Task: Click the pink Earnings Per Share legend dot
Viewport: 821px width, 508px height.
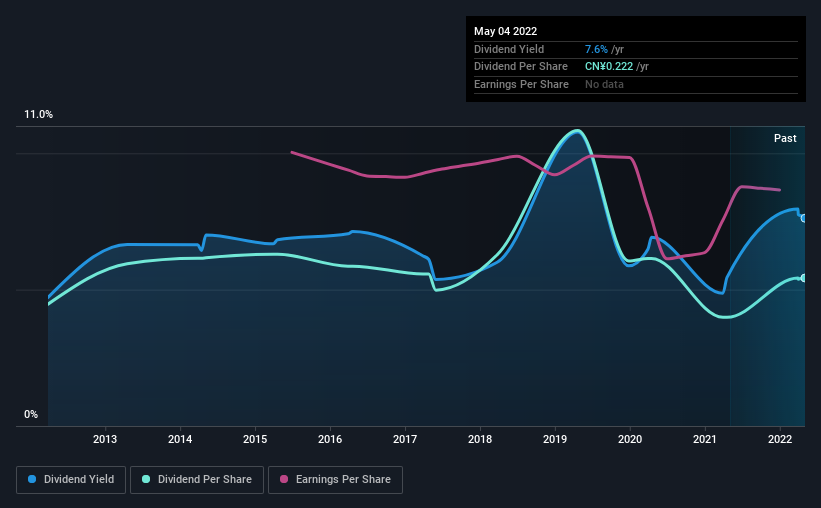Action: click(x=284, y=479)
